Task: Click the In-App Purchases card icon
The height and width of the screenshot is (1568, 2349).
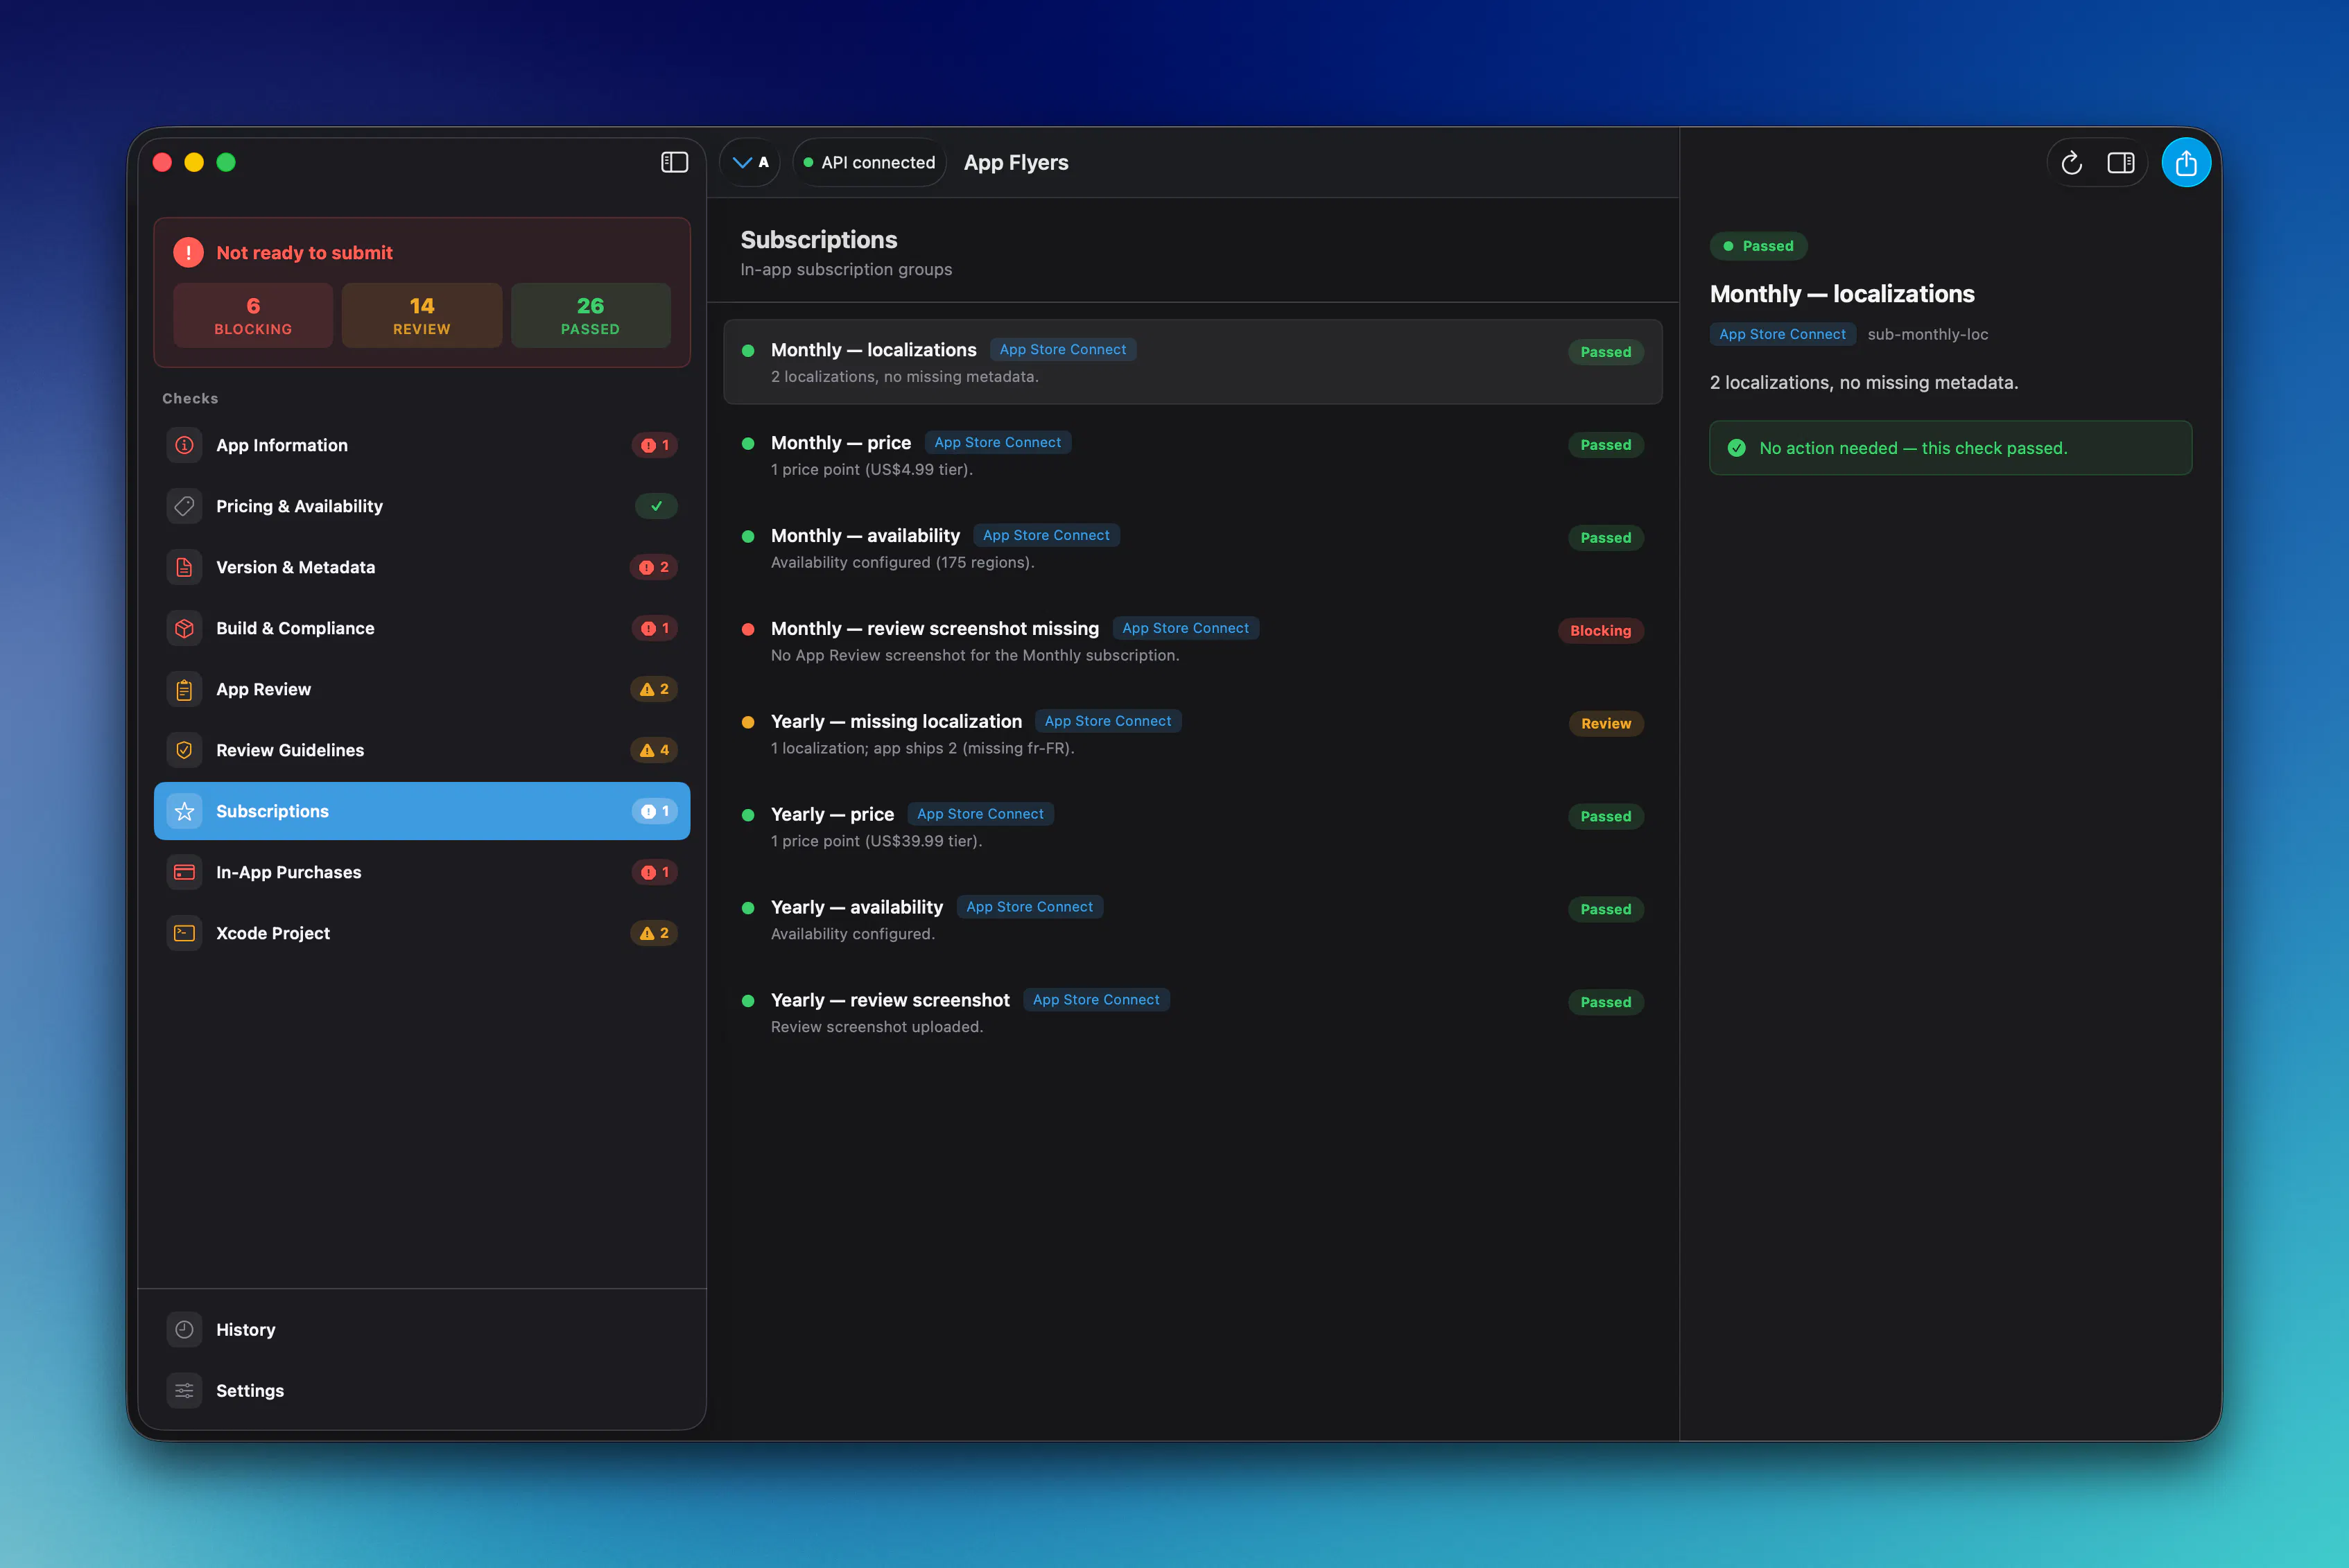Action: click(x=184, y=872)
